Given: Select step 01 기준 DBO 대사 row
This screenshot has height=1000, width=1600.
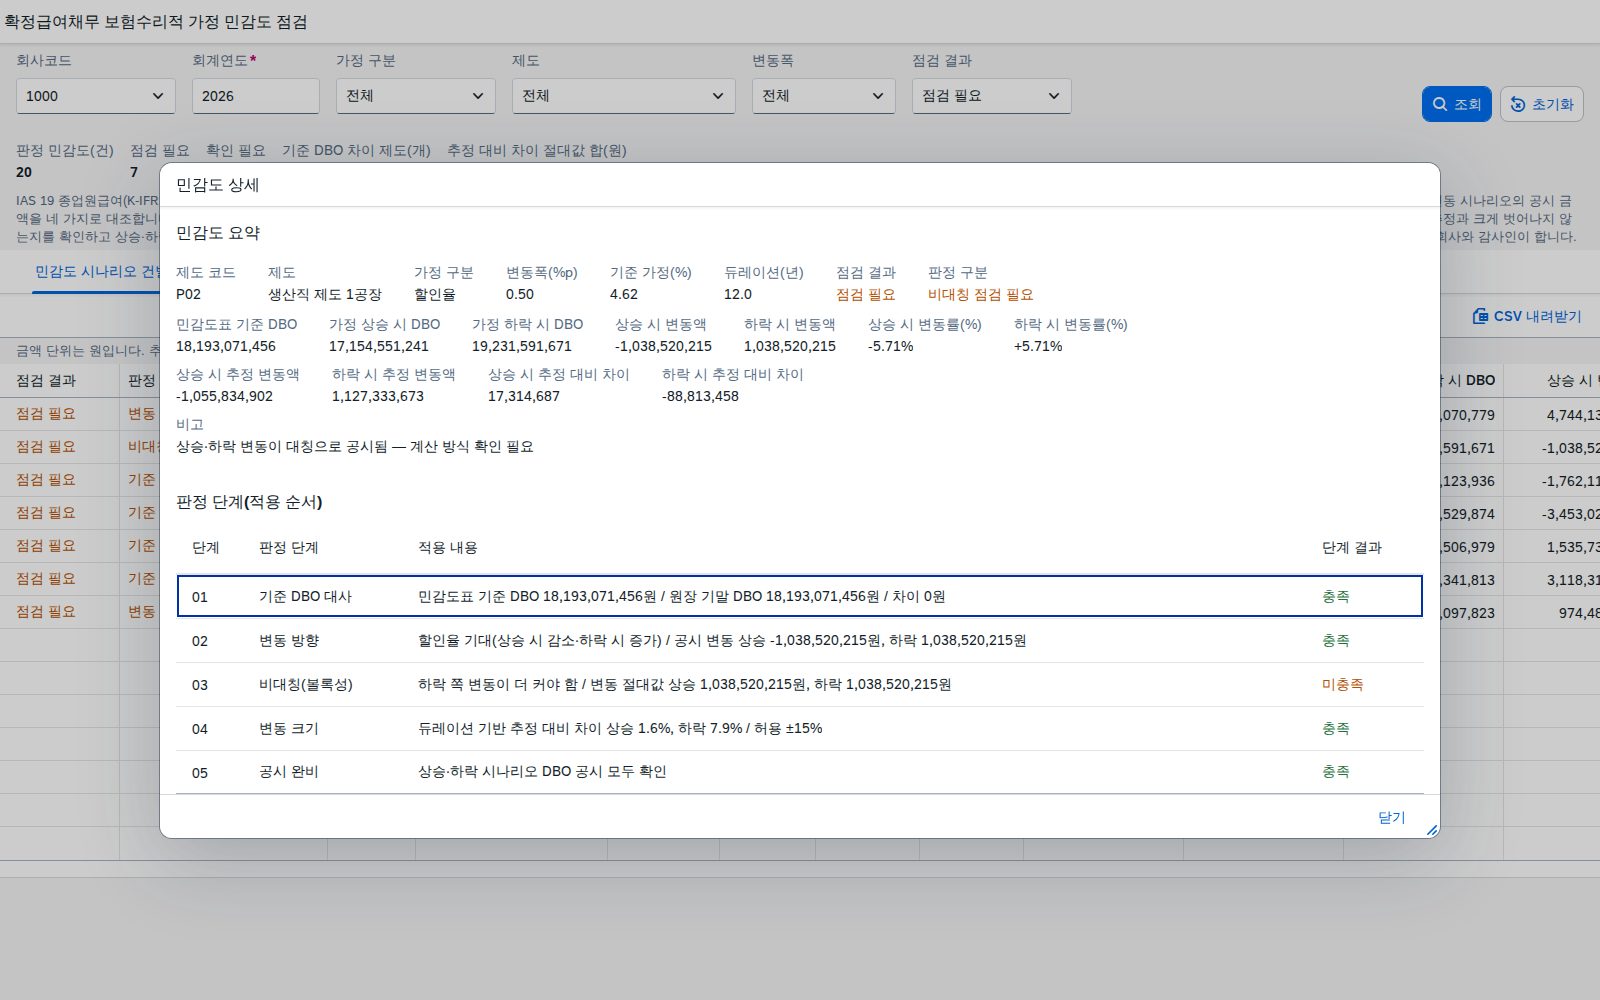Looking at the screenshot, I should (800, 596).
